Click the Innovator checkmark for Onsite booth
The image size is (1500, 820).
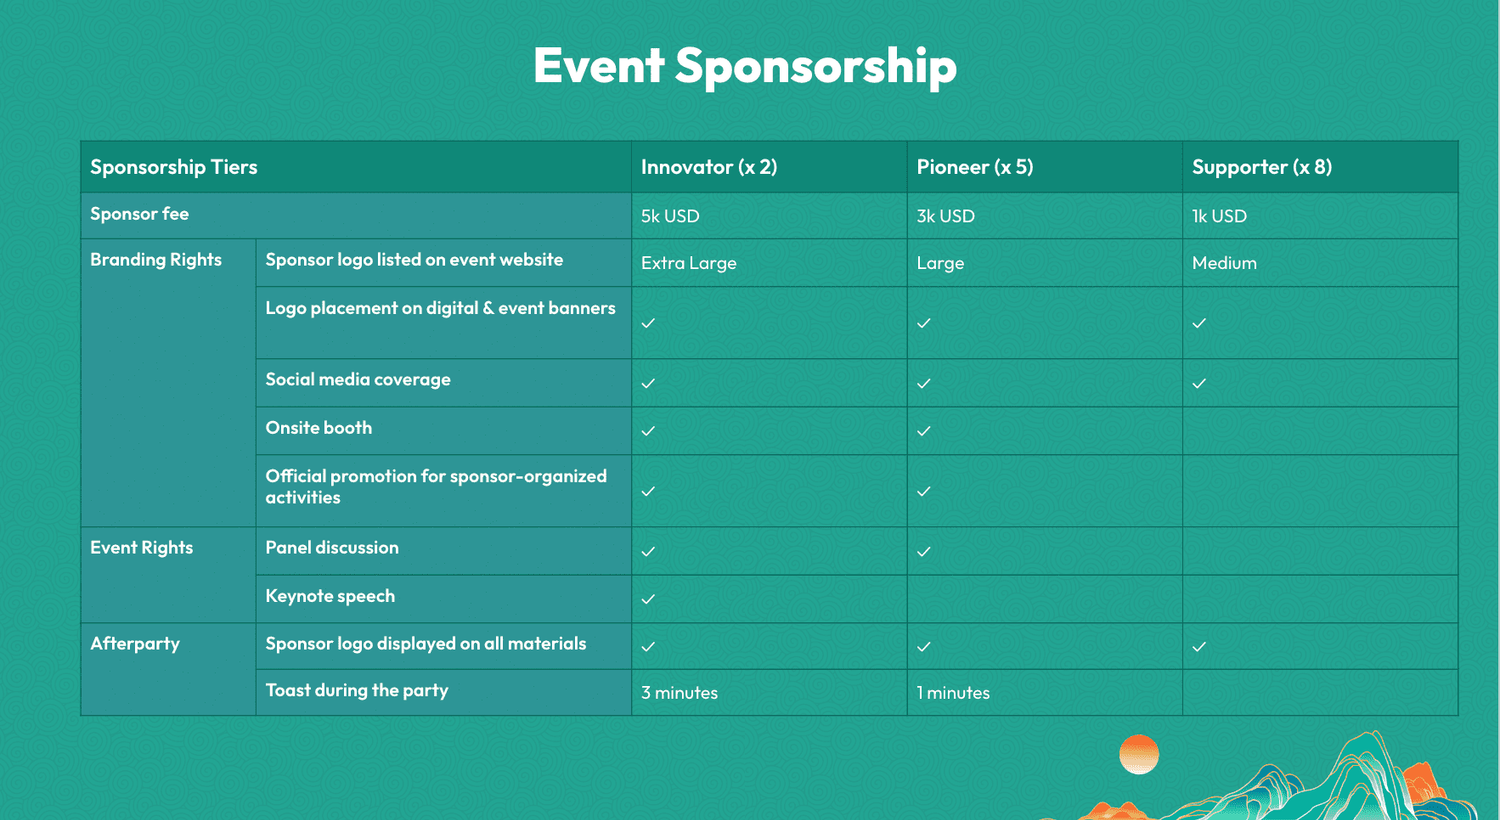pyautogui.click(x=648, y=431)
